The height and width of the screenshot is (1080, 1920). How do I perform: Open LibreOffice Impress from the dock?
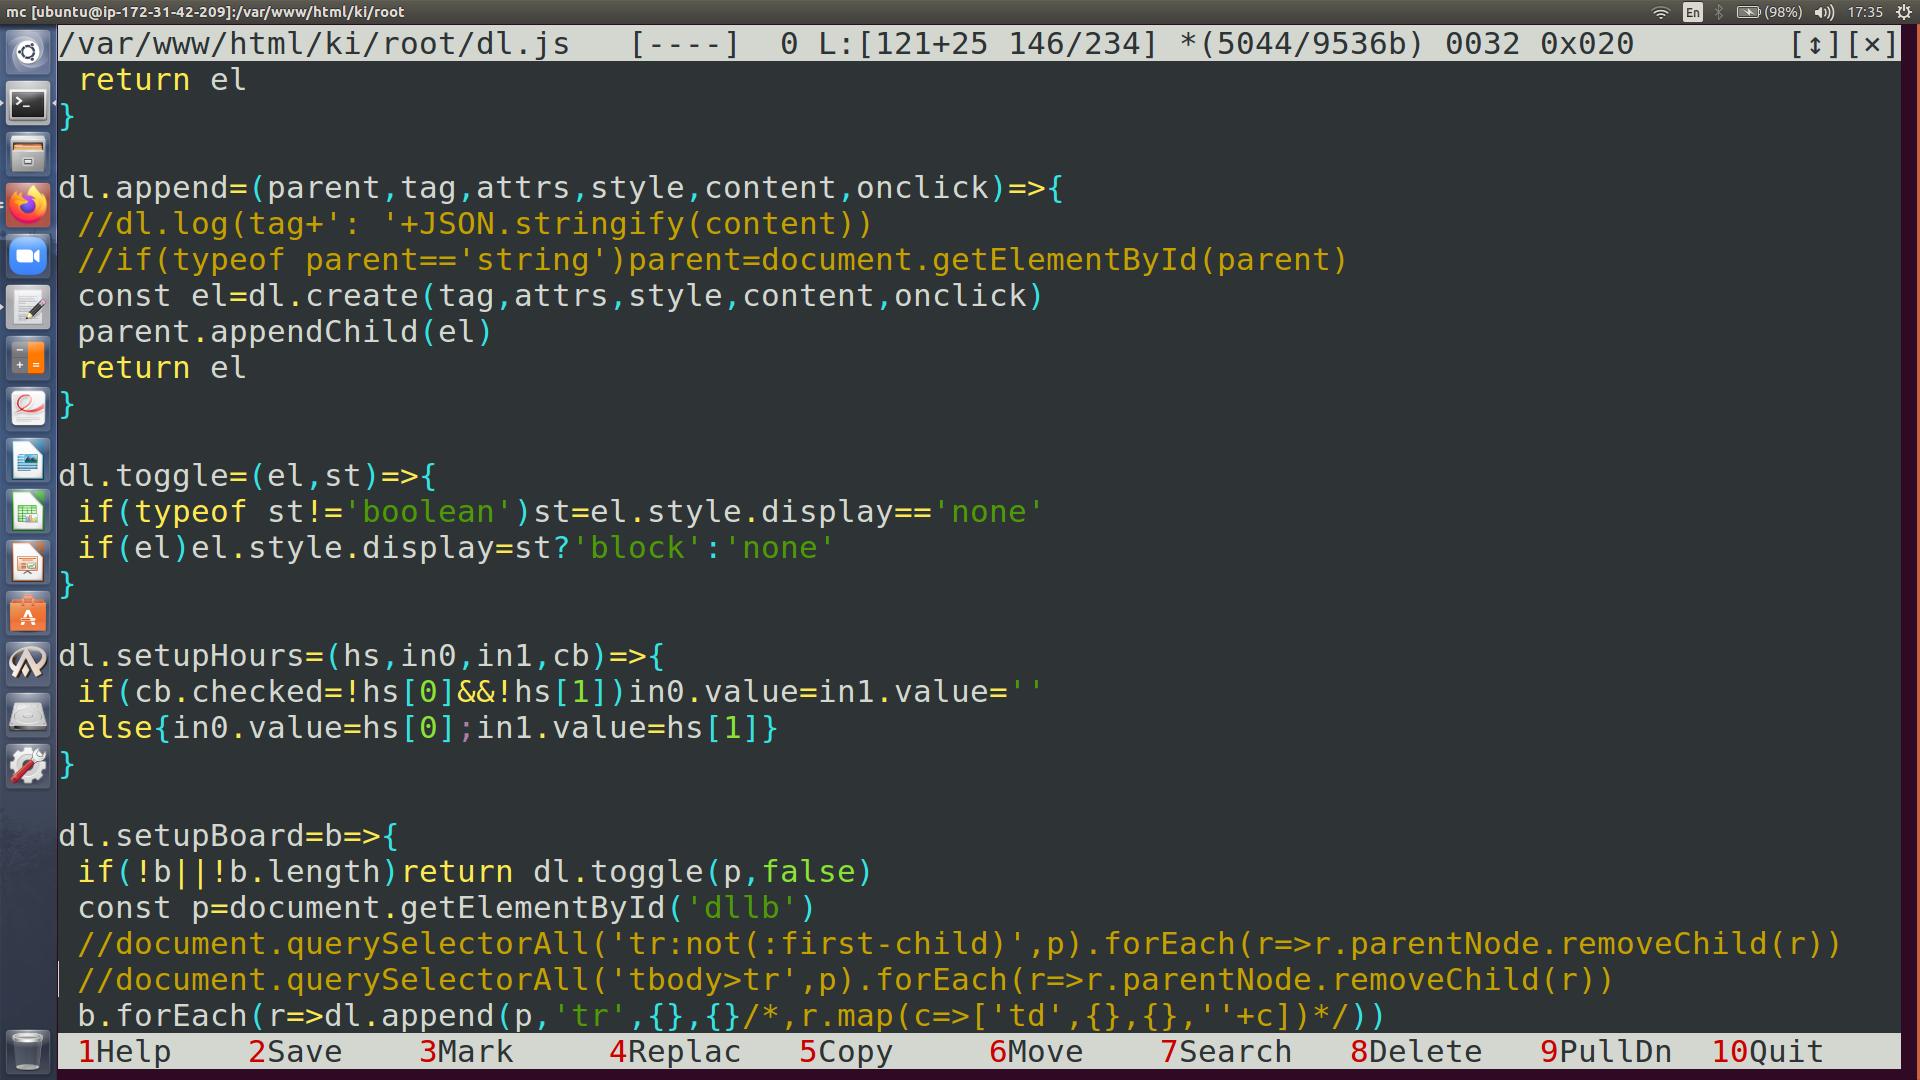pyautogui.click(x=28, y=564)
